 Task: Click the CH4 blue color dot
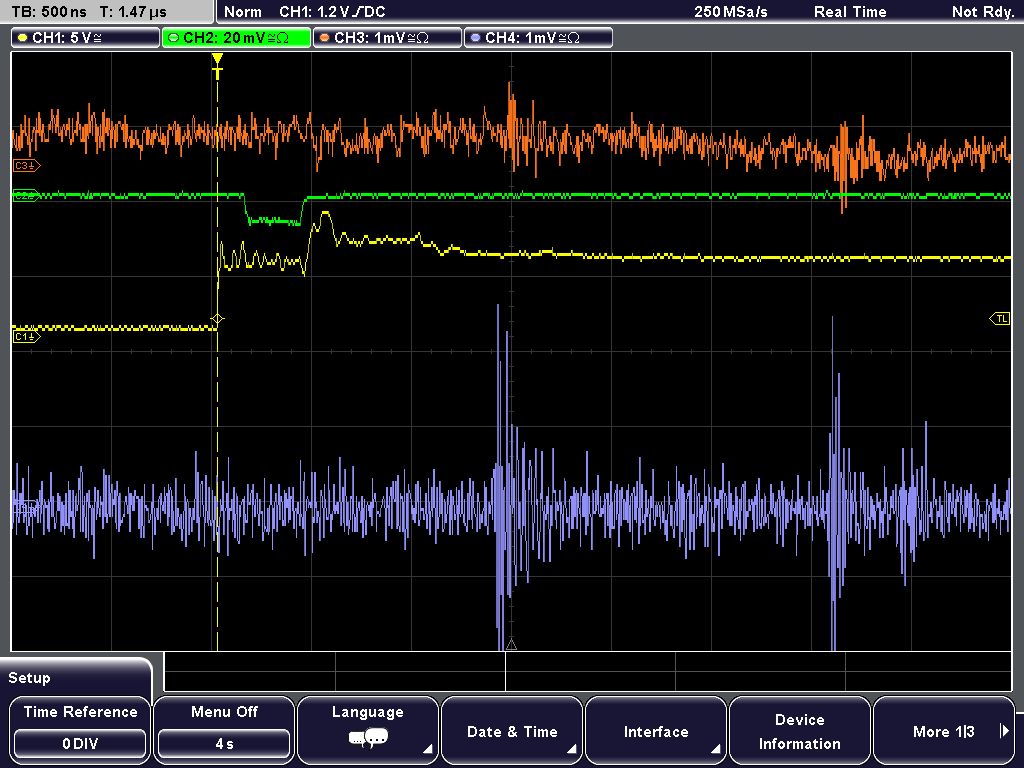pyautogui.click(x=475, y=38)
